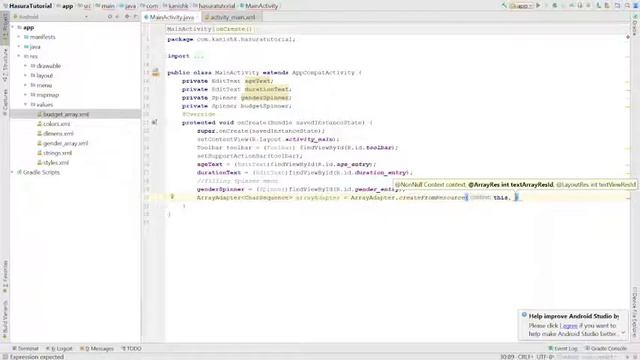Open the Captures side tool tab

tap(5, 102)
